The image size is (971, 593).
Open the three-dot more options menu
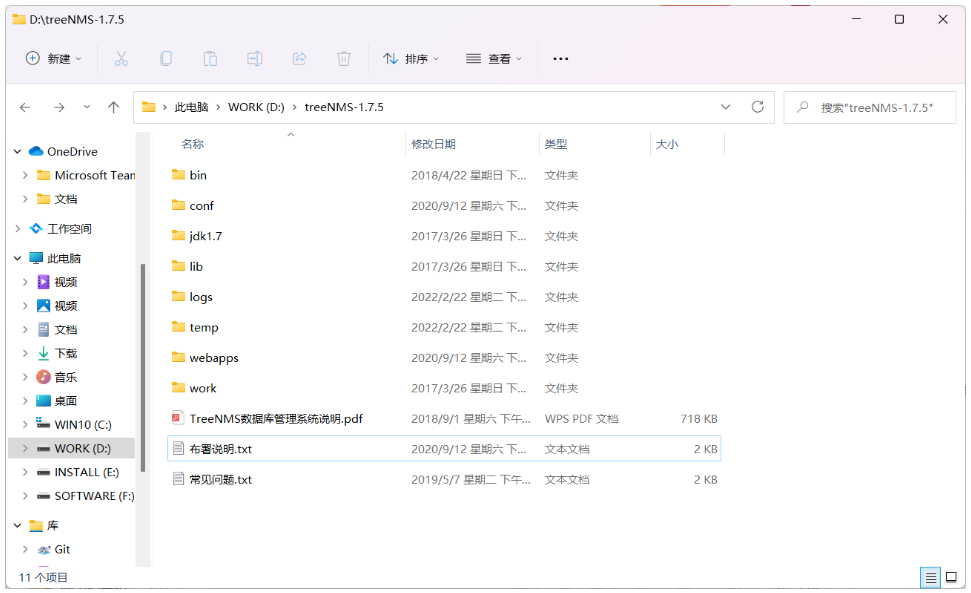click(560, 59)
